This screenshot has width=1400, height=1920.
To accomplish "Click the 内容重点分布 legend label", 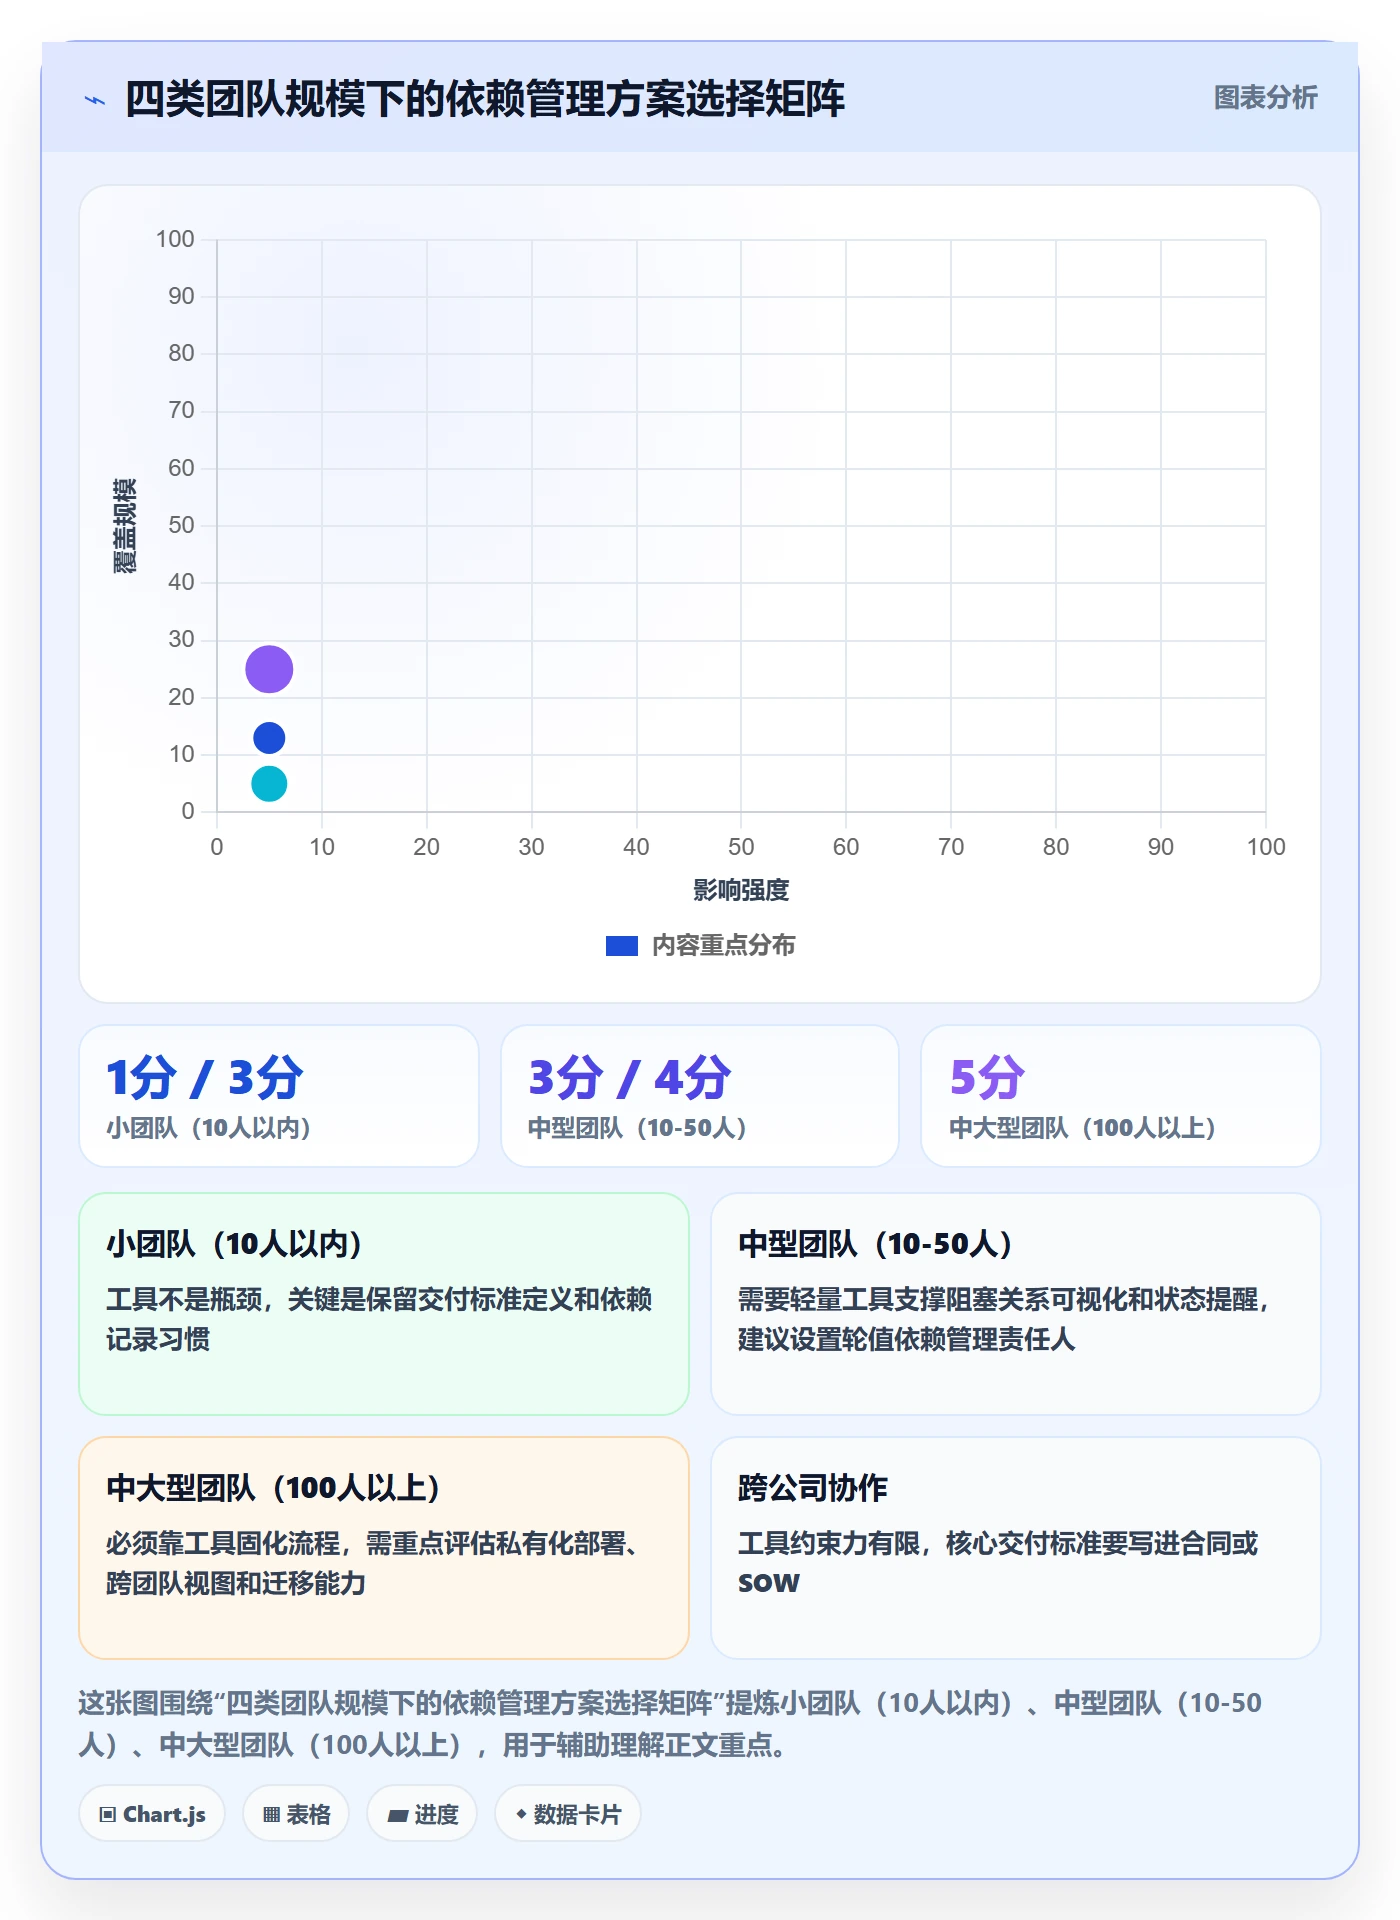I will click(723, 946).
